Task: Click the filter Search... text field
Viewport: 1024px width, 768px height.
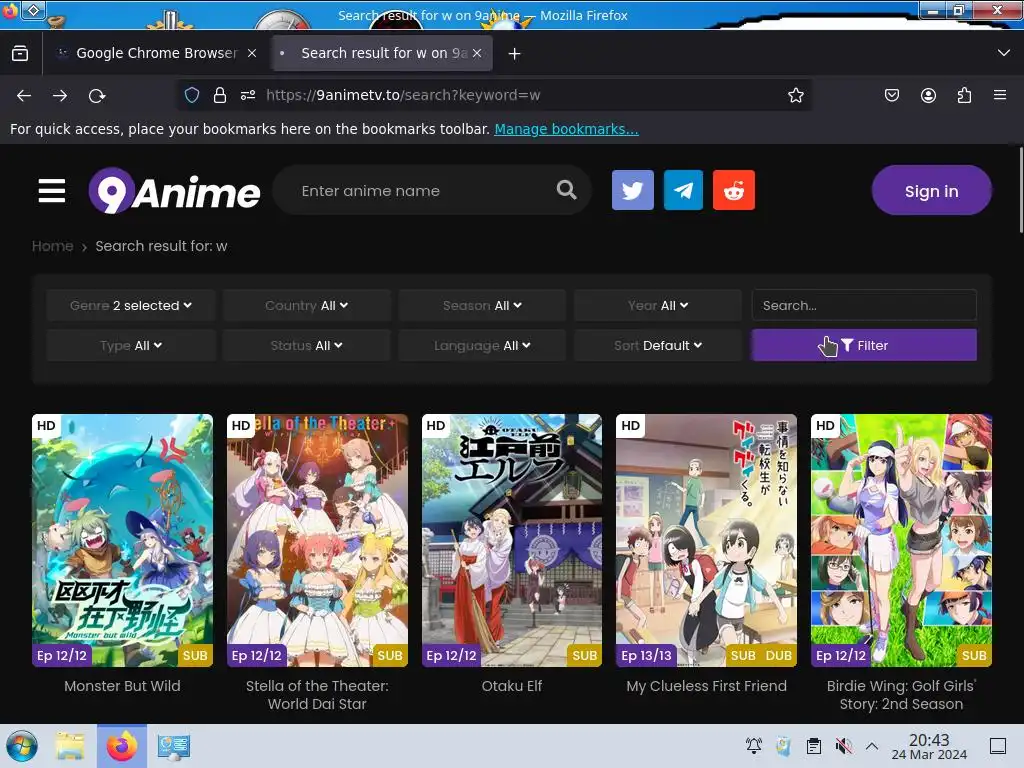Action: [864, 305]
